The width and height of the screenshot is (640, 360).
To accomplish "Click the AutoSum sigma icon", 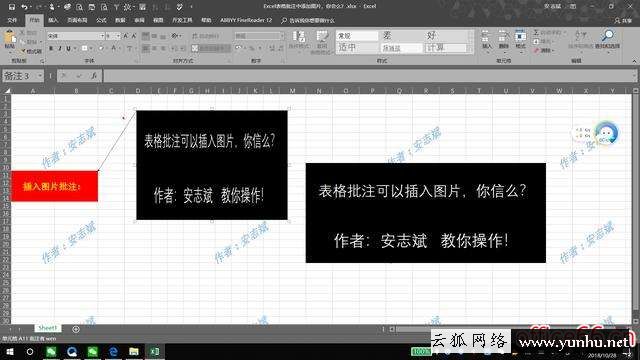I will (536, 32).
